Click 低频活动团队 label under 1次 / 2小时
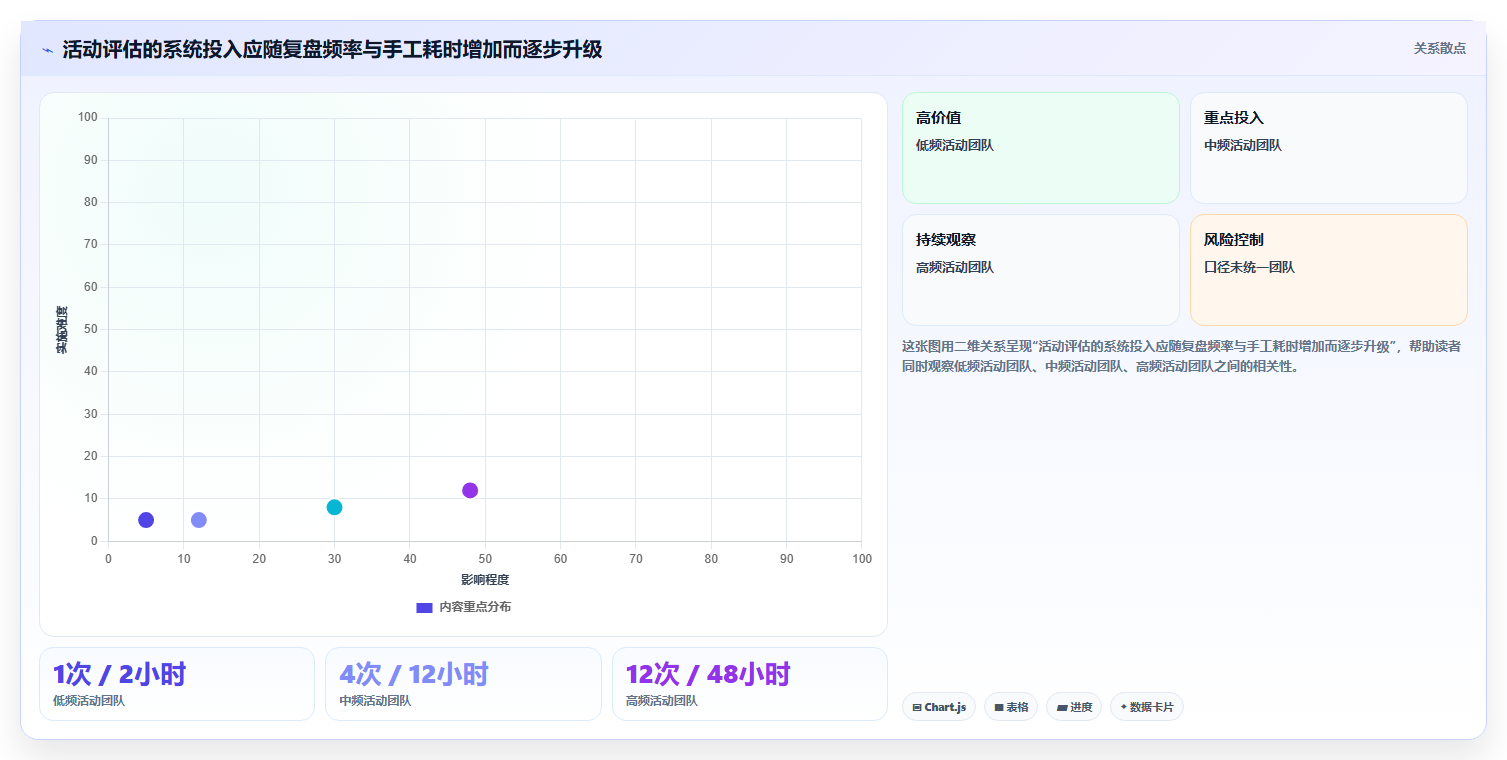The width and height of the screenshot is (1507, 760). 89,701
